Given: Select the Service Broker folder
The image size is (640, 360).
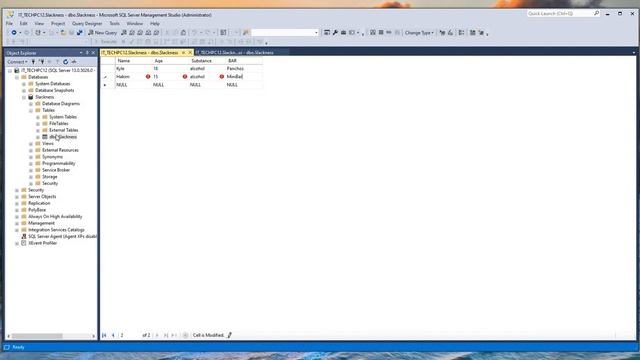Looking at the screenshot, I should point(56,170).
